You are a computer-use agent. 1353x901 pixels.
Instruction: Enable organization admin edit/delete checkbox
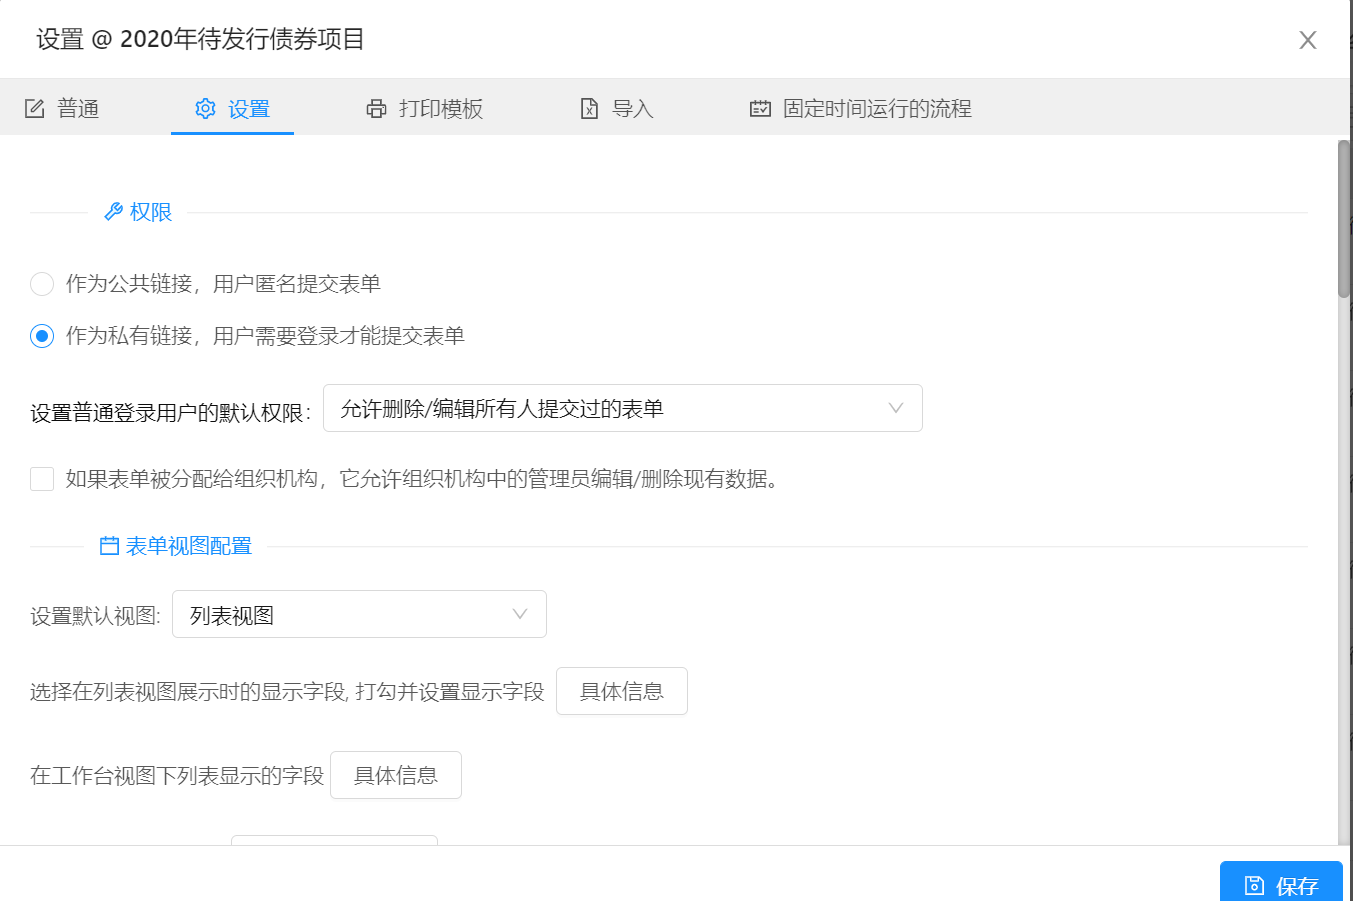[42, 479]
